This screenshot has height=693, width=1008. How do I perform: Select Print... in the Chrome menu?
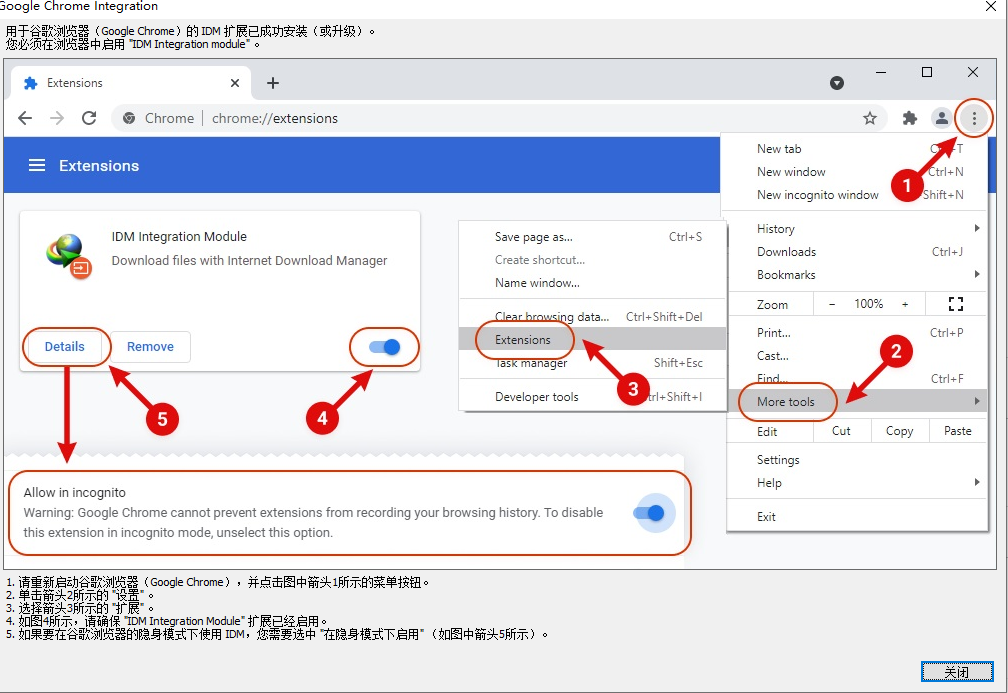[x=856, y=332]
